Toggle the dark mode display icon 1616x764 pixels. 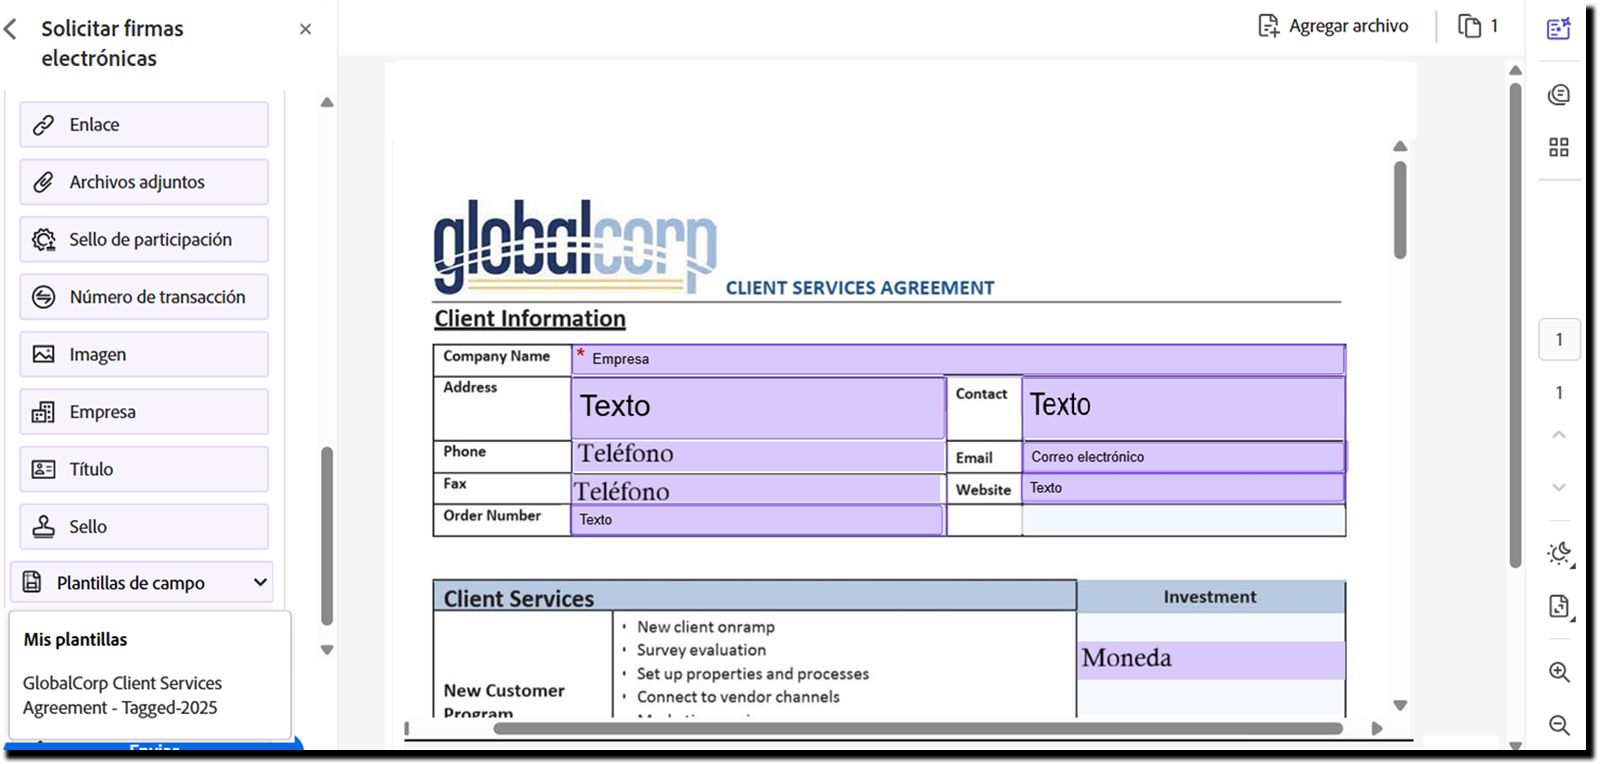[x=1559, y=554]
